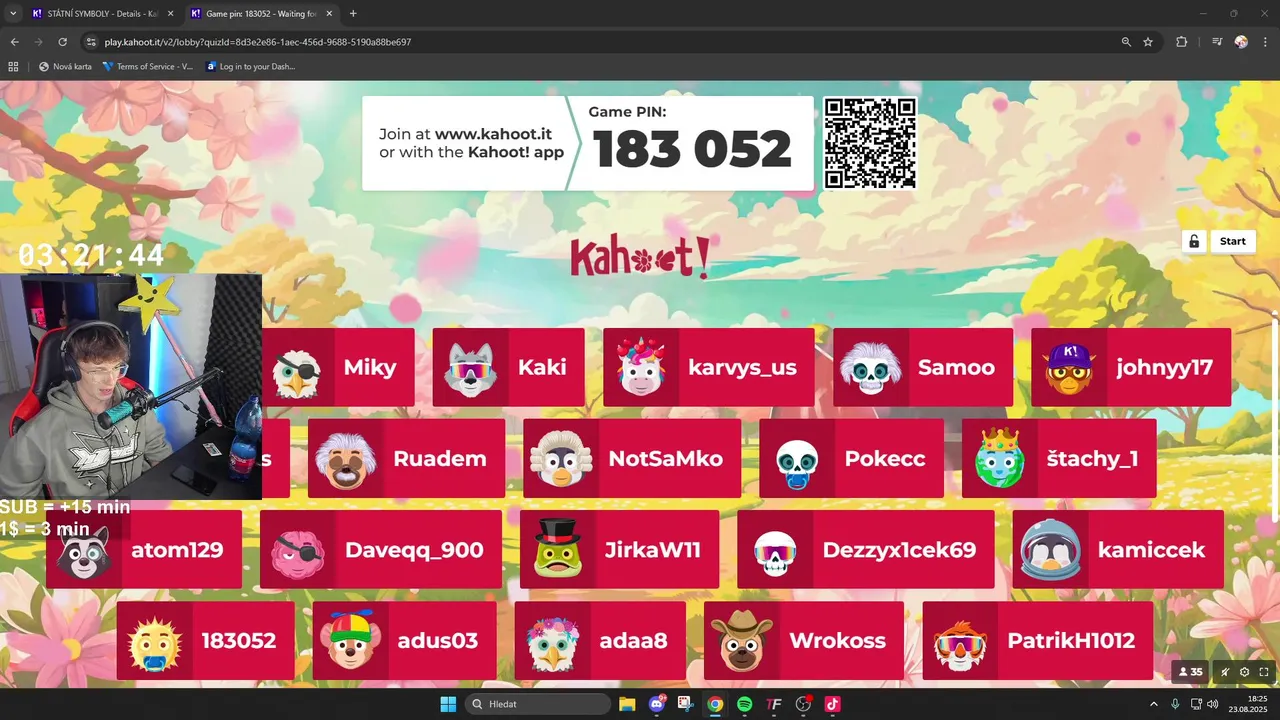Click the Start game button
Viewport: 1280px width, 720px height.
coord(1232,241)
